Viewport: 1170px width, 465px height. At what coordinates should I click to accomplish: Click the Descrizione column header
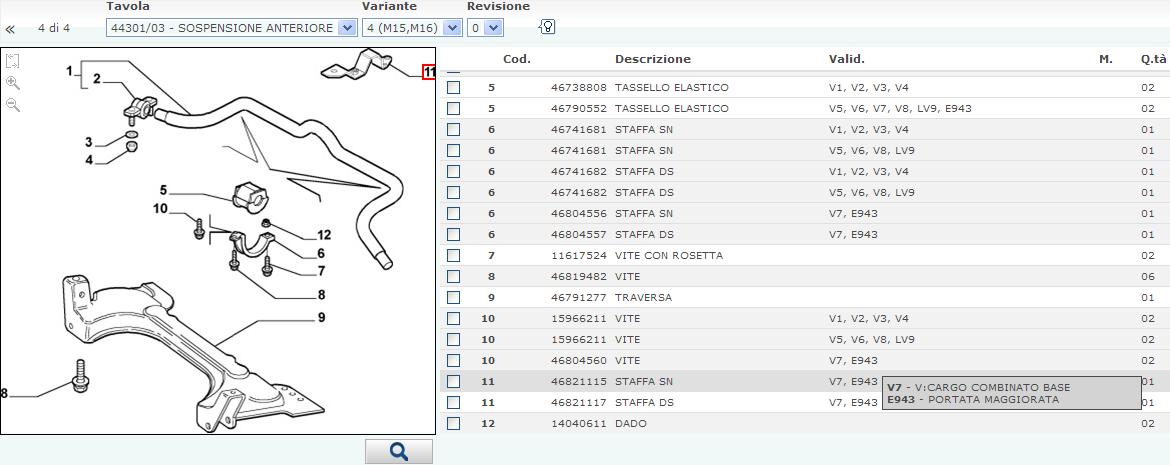652,59
